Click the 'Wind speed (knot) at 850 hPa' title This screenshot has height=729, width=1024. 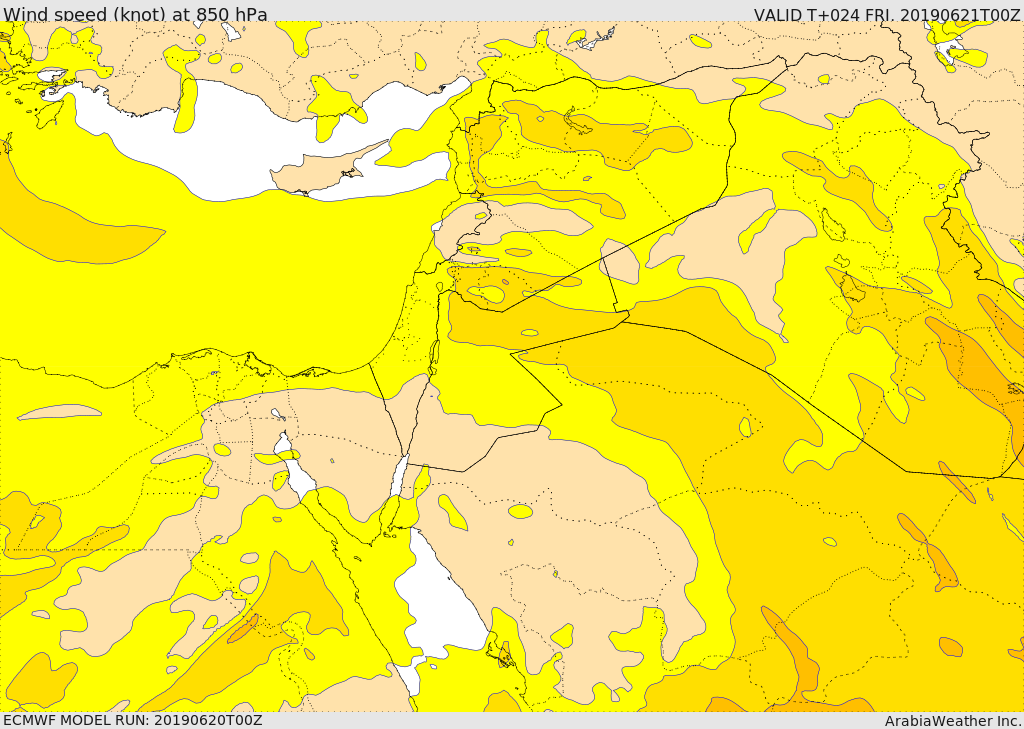(x=135, y=14)
